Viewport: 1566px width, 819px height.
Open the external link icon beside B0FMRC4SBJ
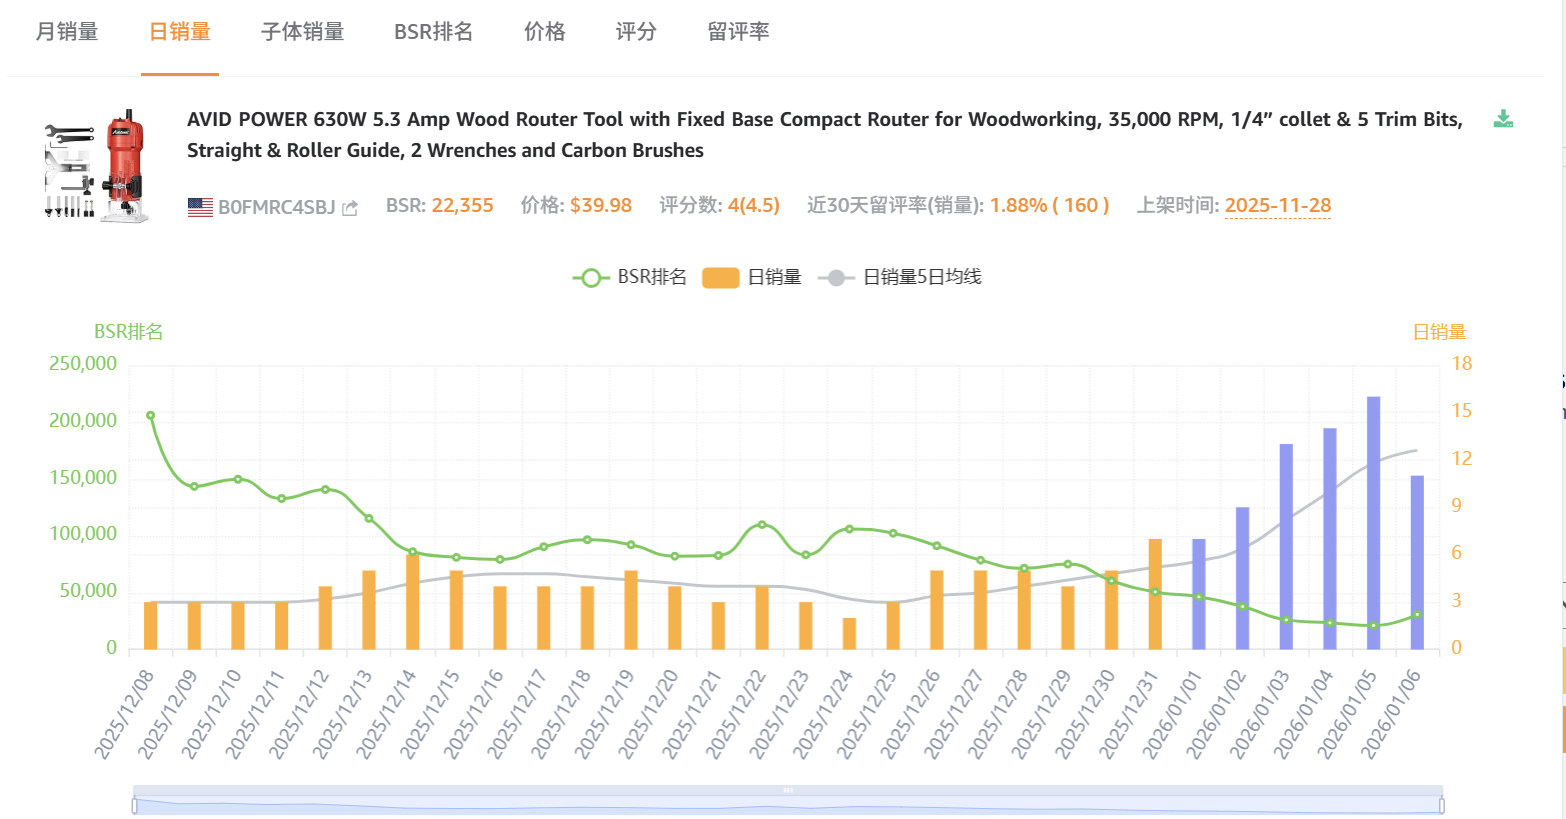[350, 208]
